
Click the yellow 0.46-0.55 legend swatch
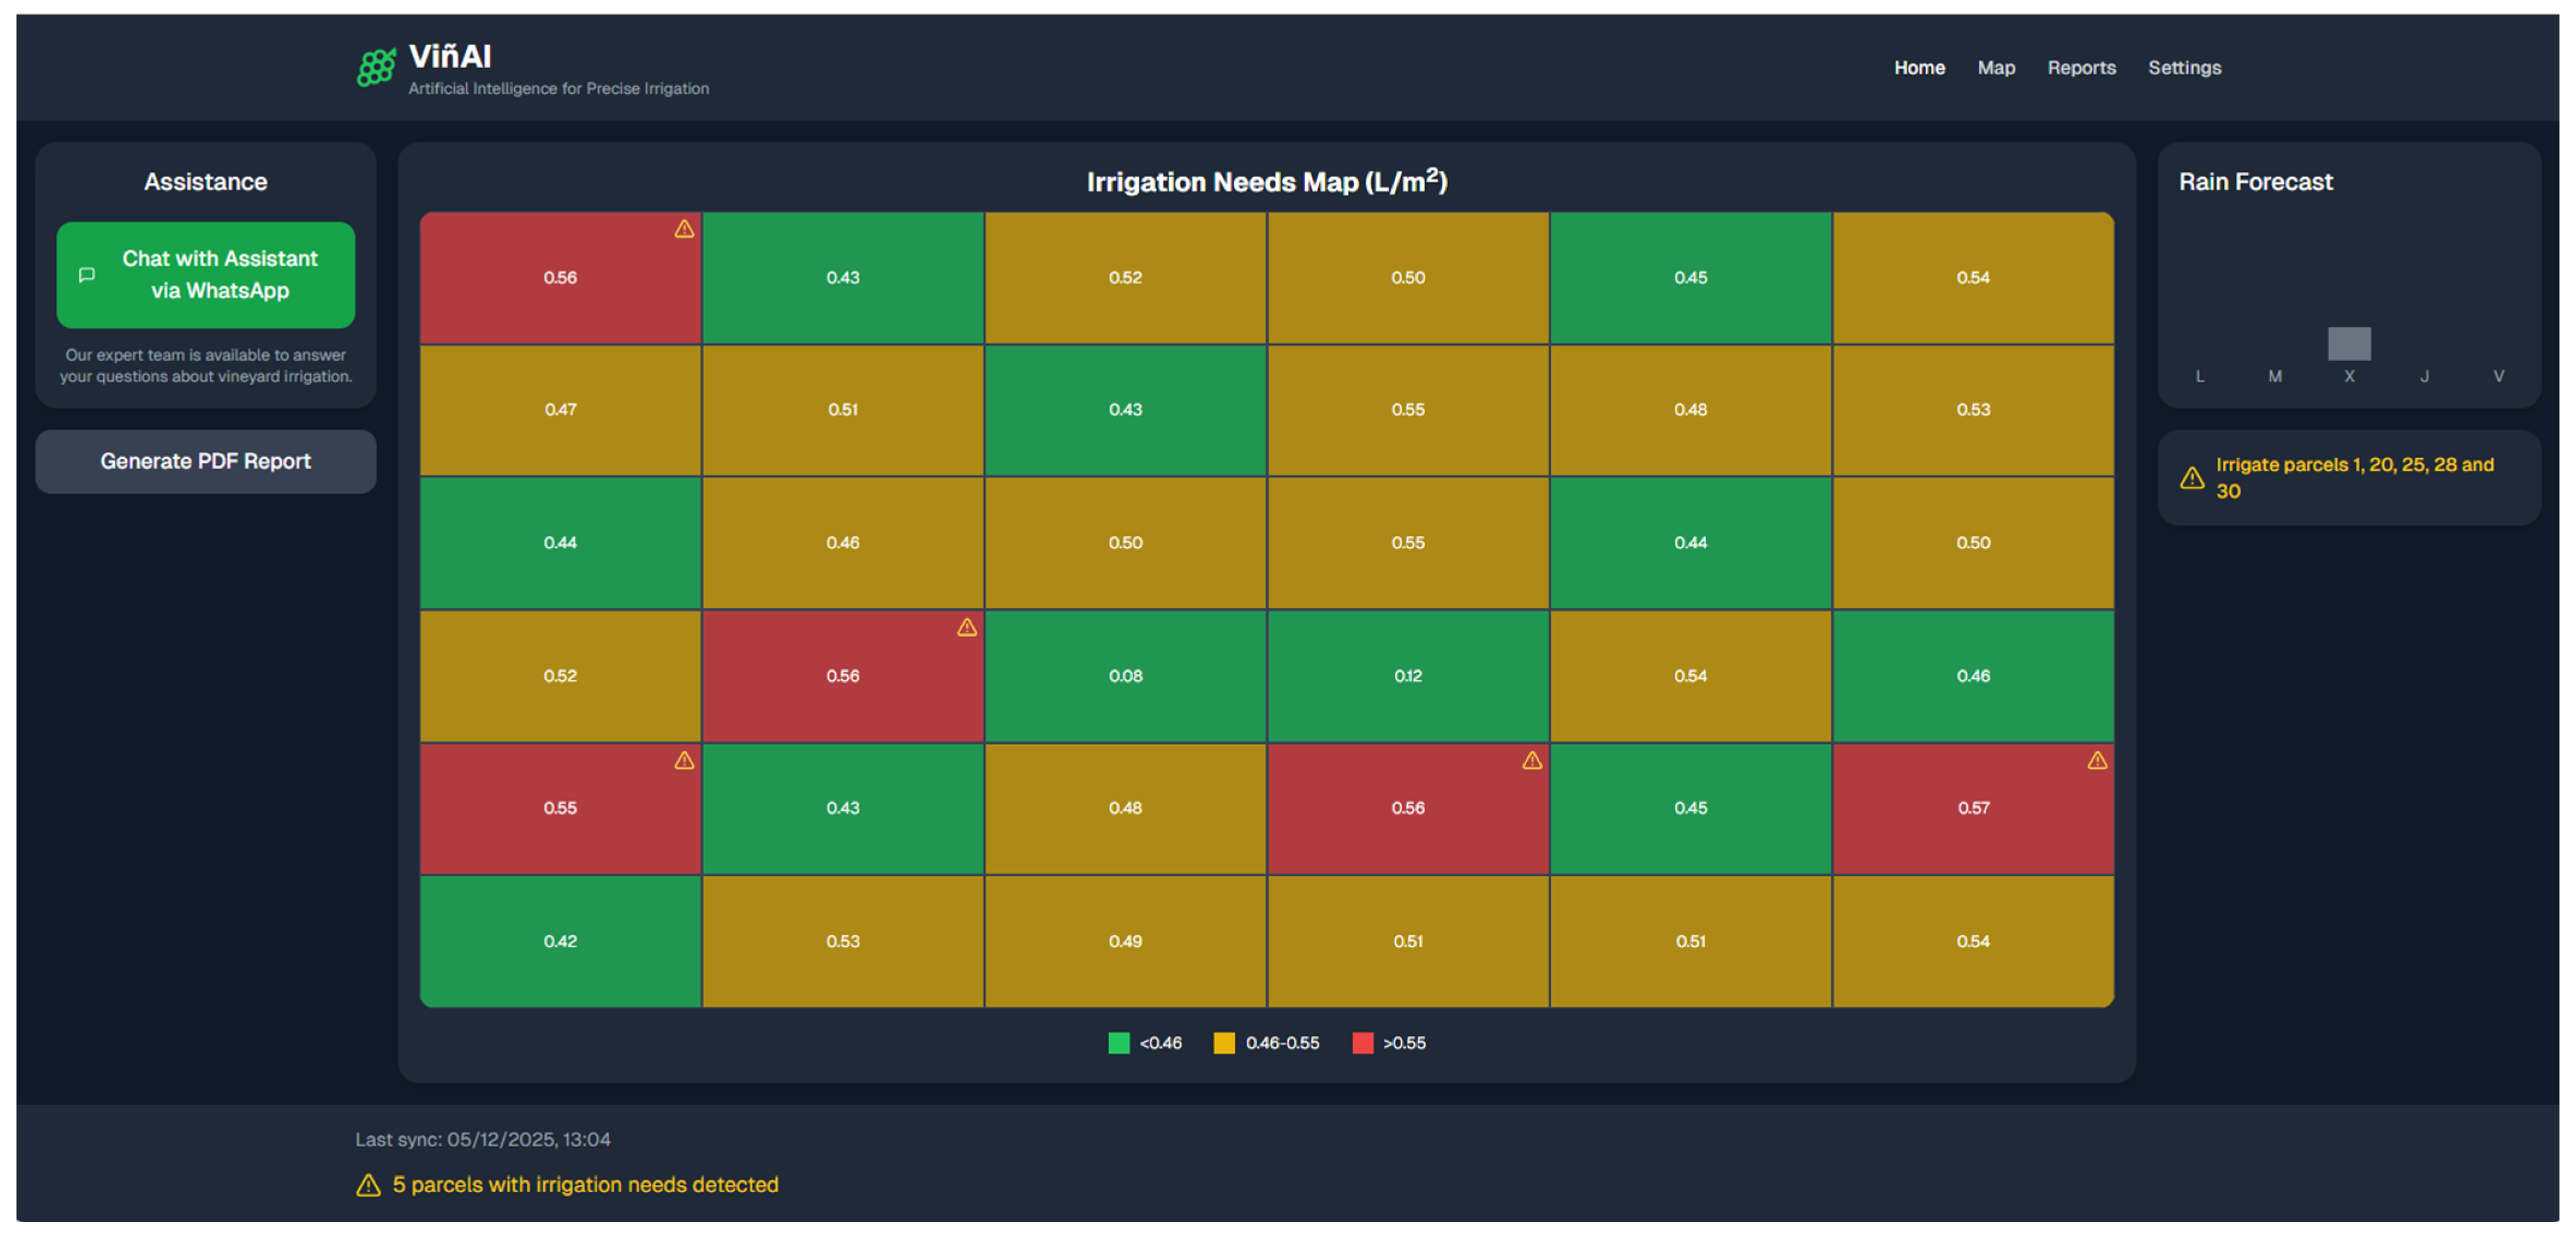1224,1043
